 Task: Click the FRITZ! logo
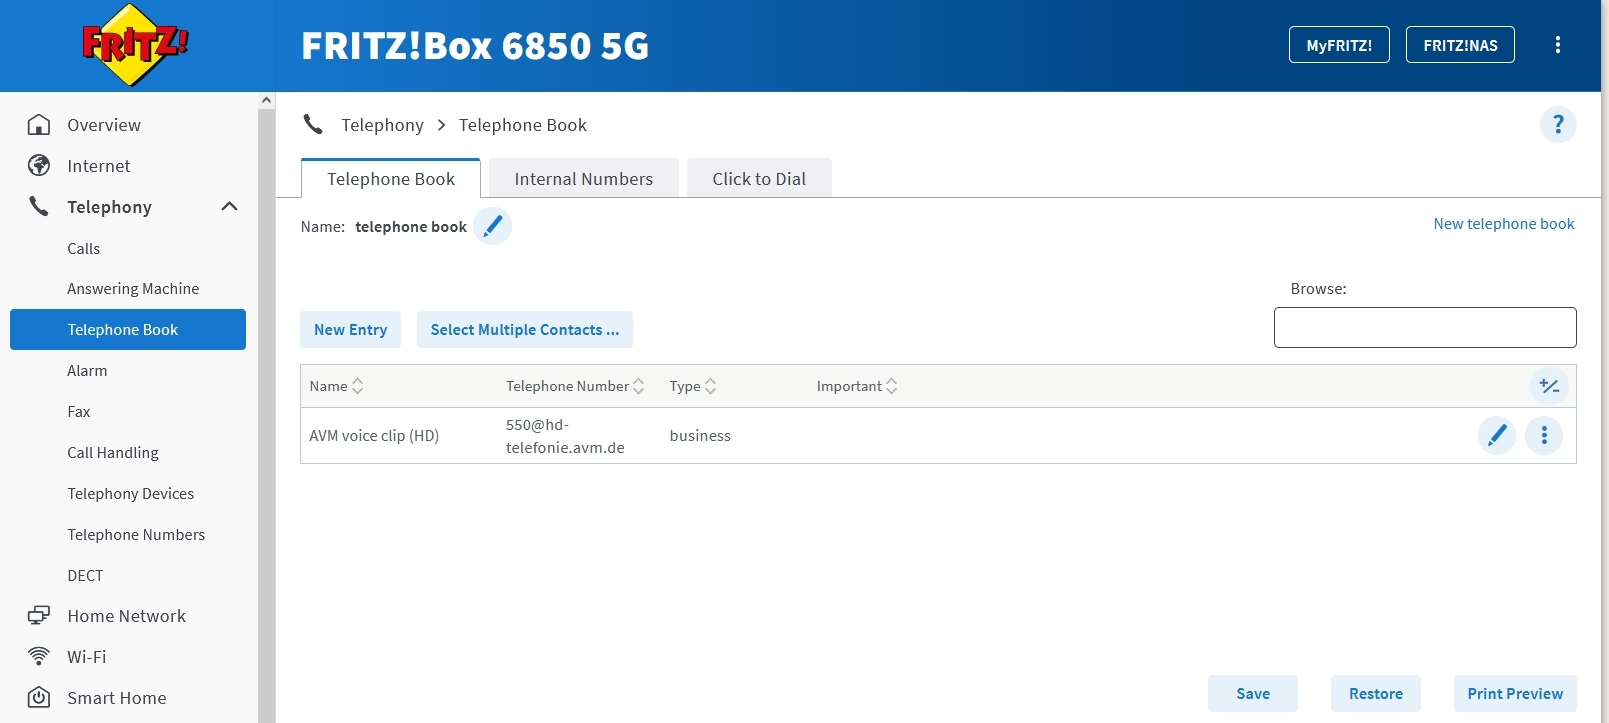[135, 45]
